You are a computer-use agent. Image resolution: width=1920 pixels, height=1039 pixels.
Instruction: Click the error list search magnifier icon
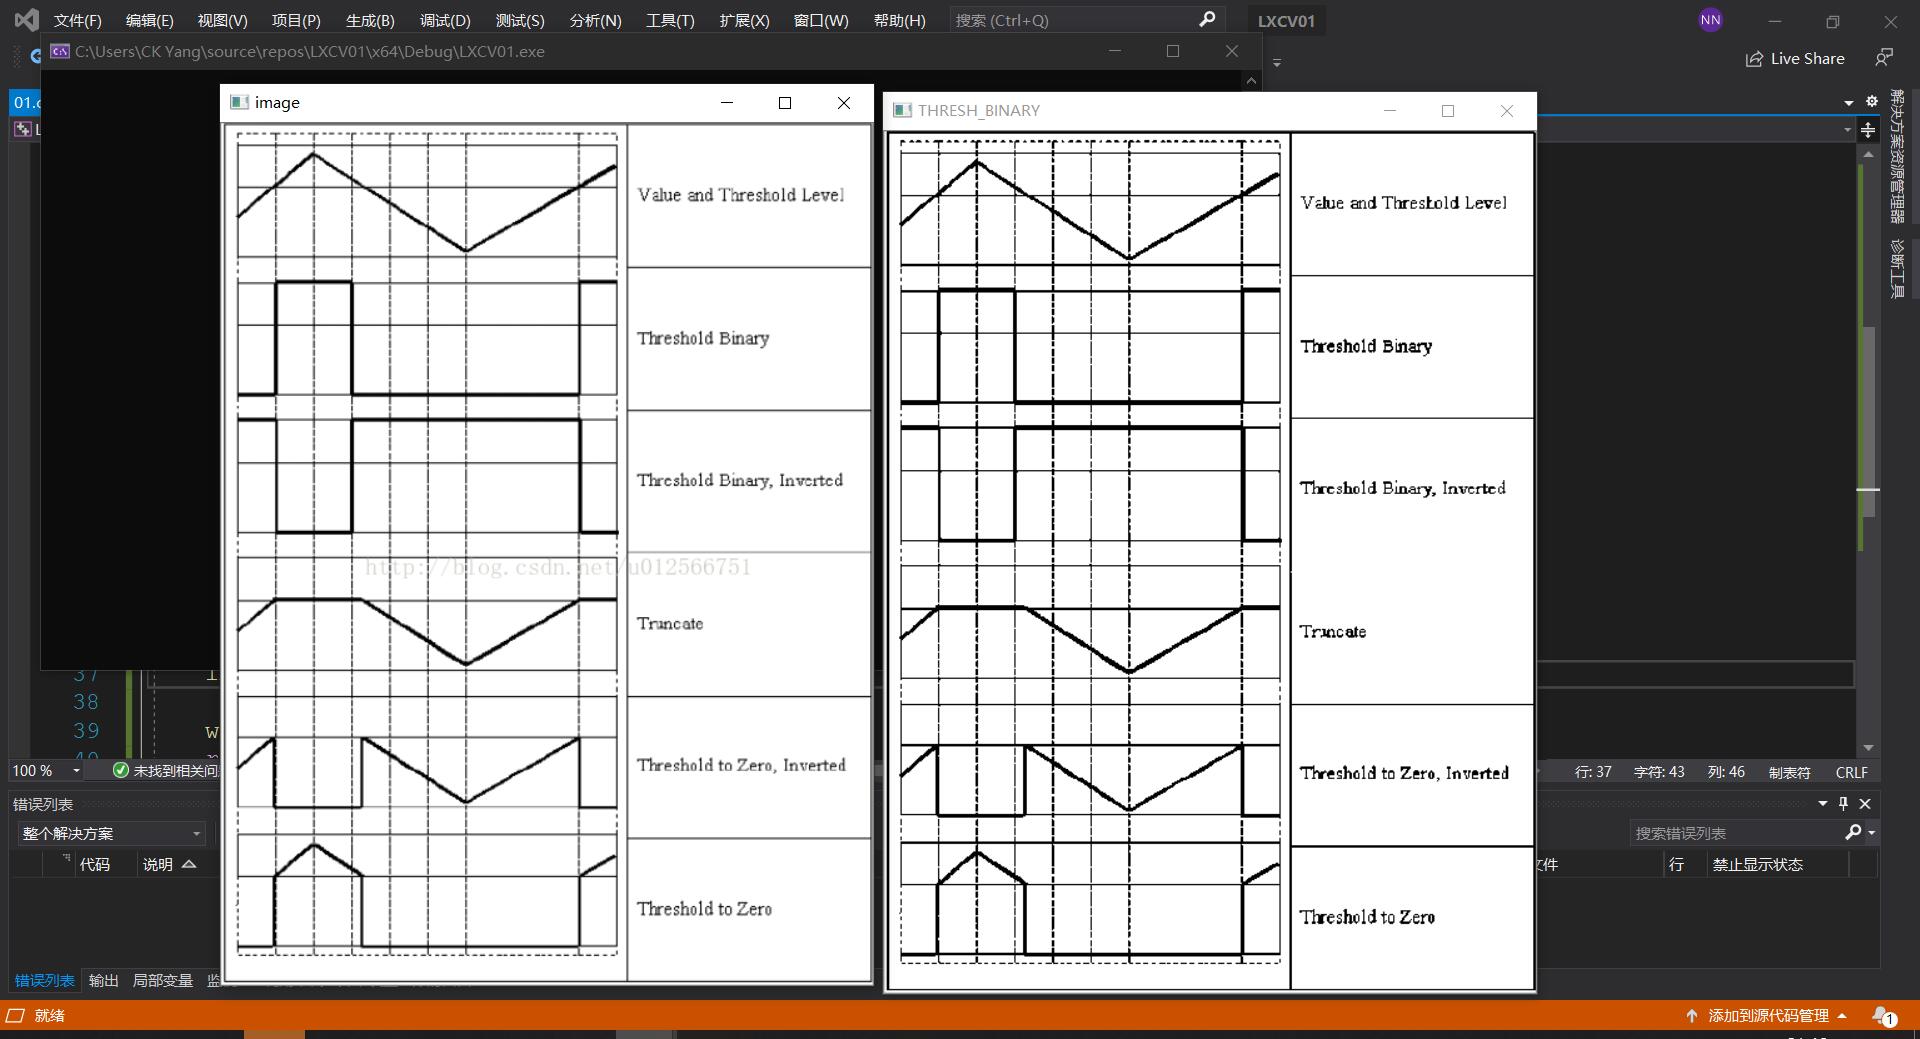click(x=1853, y=832)
